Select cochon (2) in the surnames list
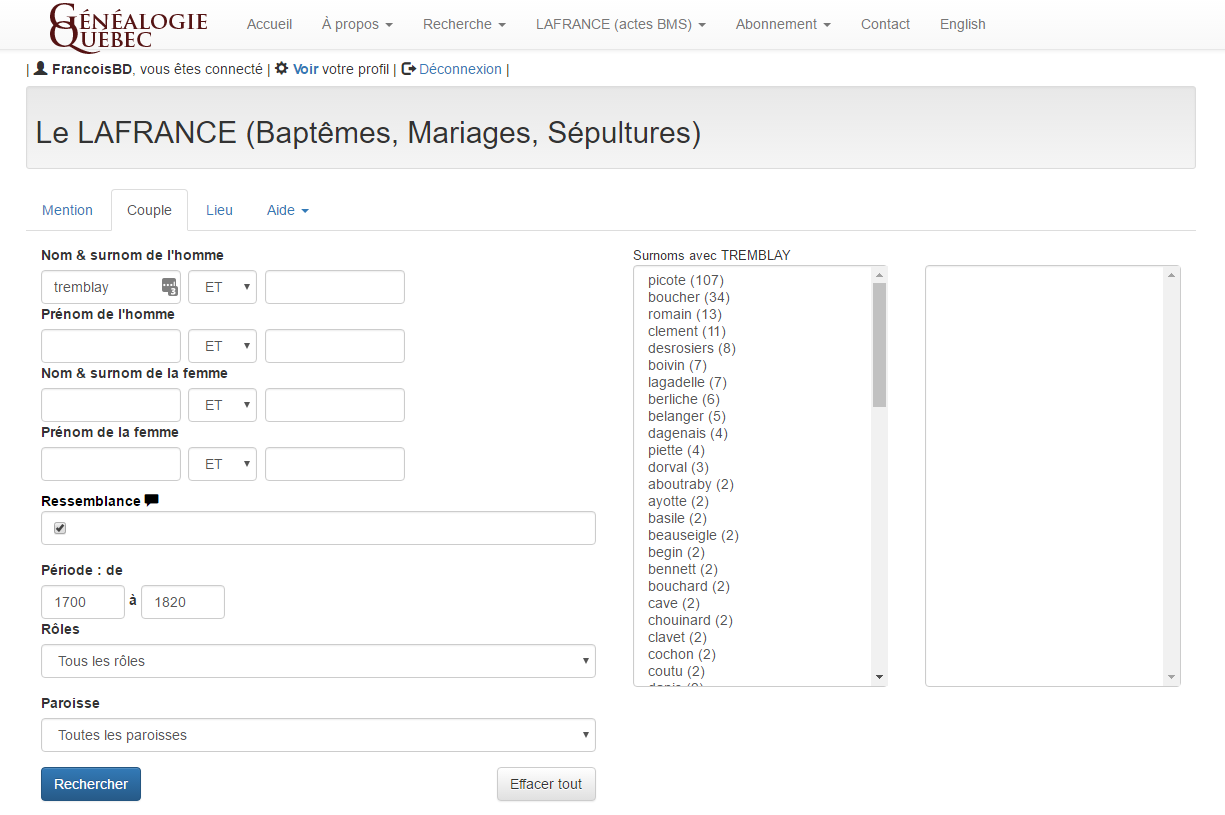The height and width of the screenshot is (815, 1225). pos(682,654)
